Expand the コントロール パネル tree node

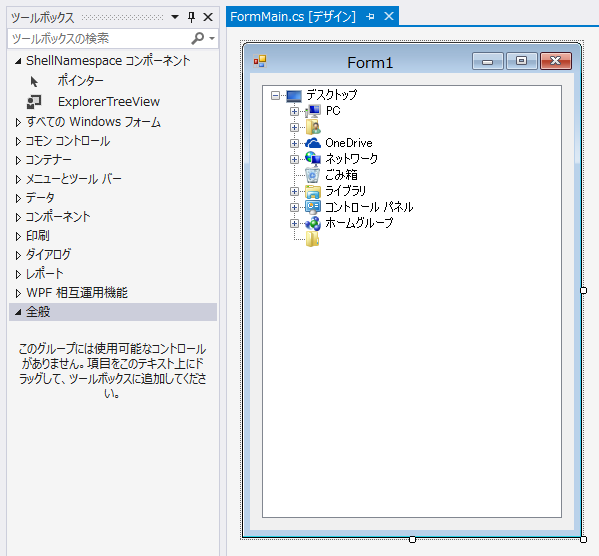(x=294, y=207)
